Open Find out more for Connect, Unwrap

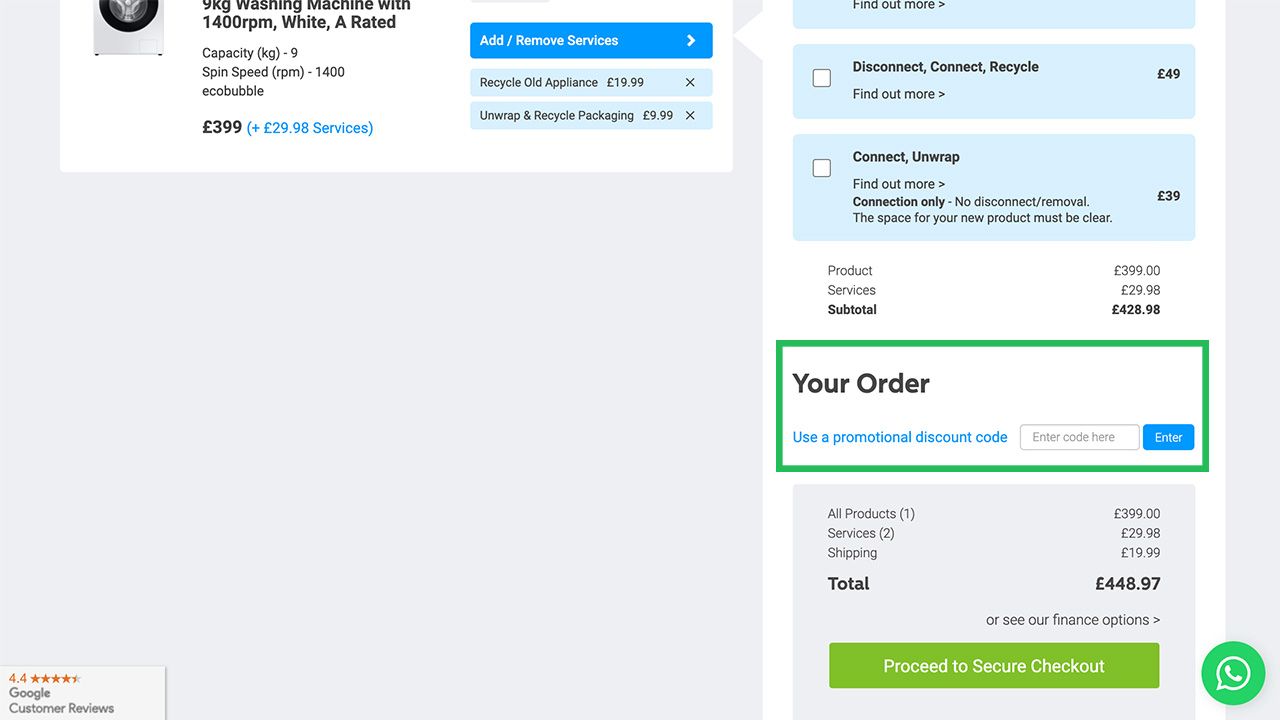(x=898, y=183)
